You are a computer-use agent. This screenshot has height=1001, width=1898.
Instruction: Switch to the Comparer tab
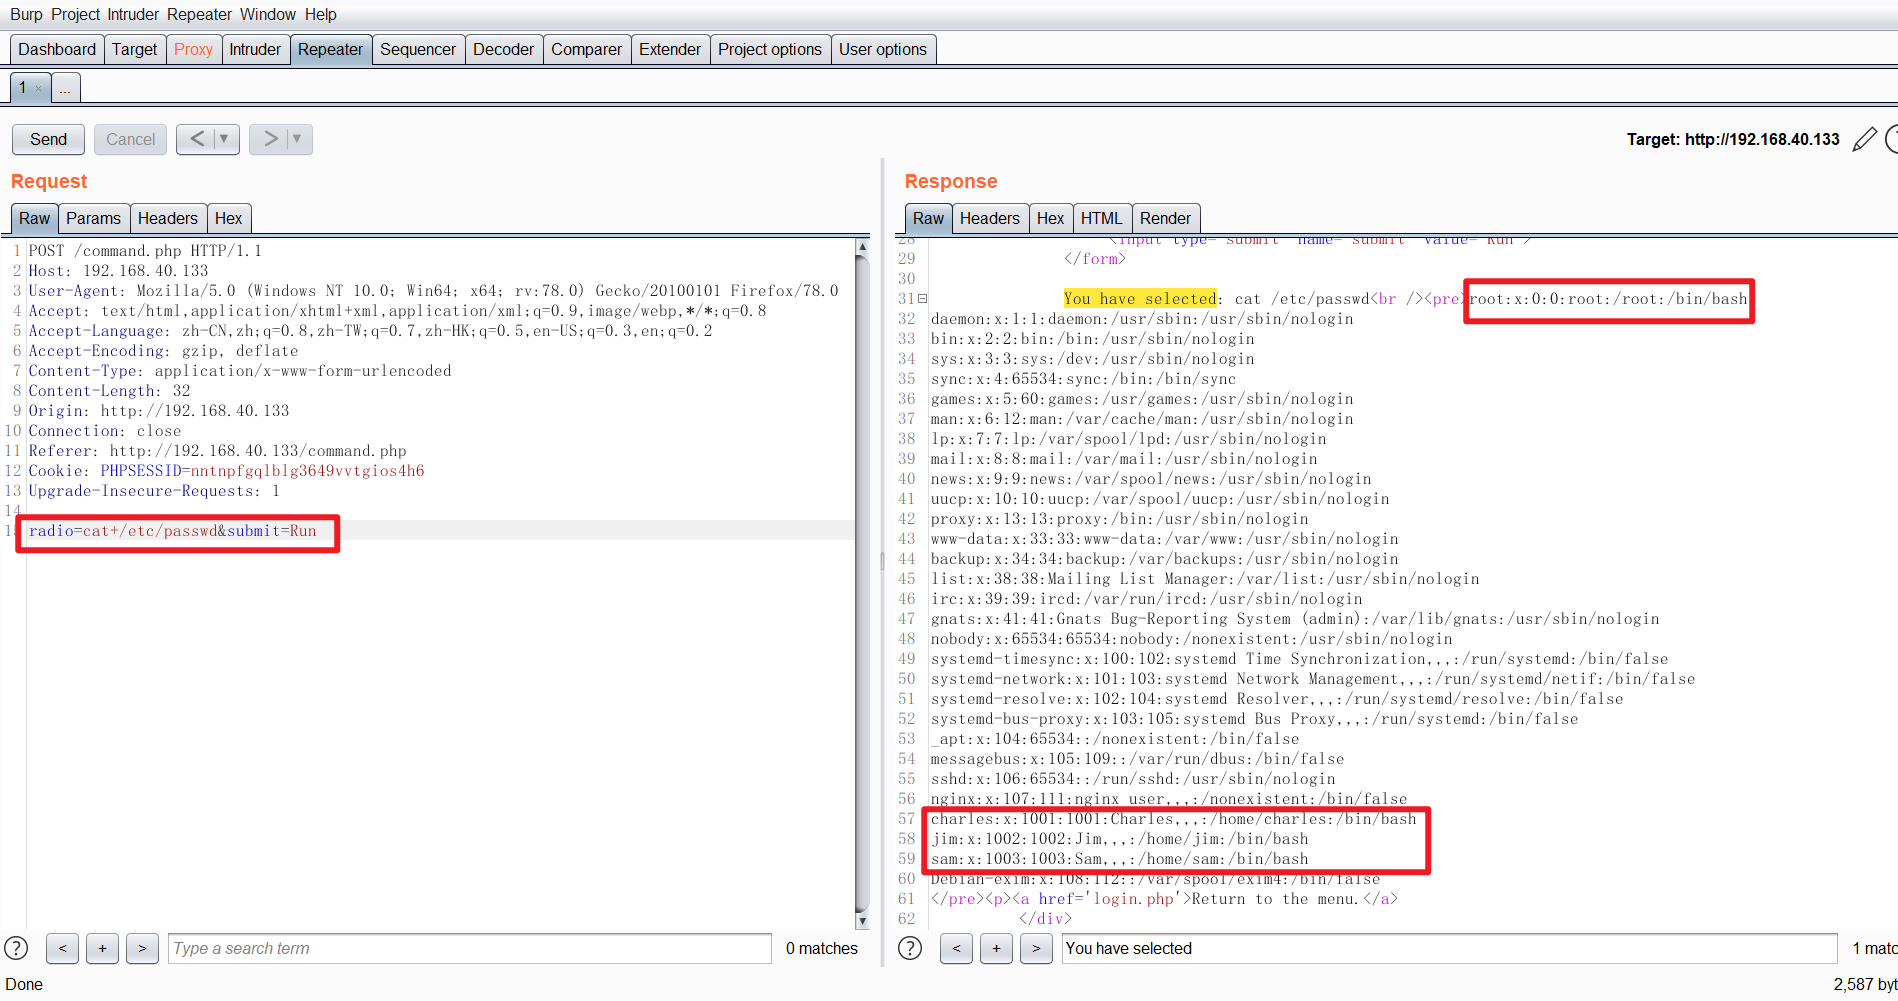pyautogui.click(x=586, y=50)
